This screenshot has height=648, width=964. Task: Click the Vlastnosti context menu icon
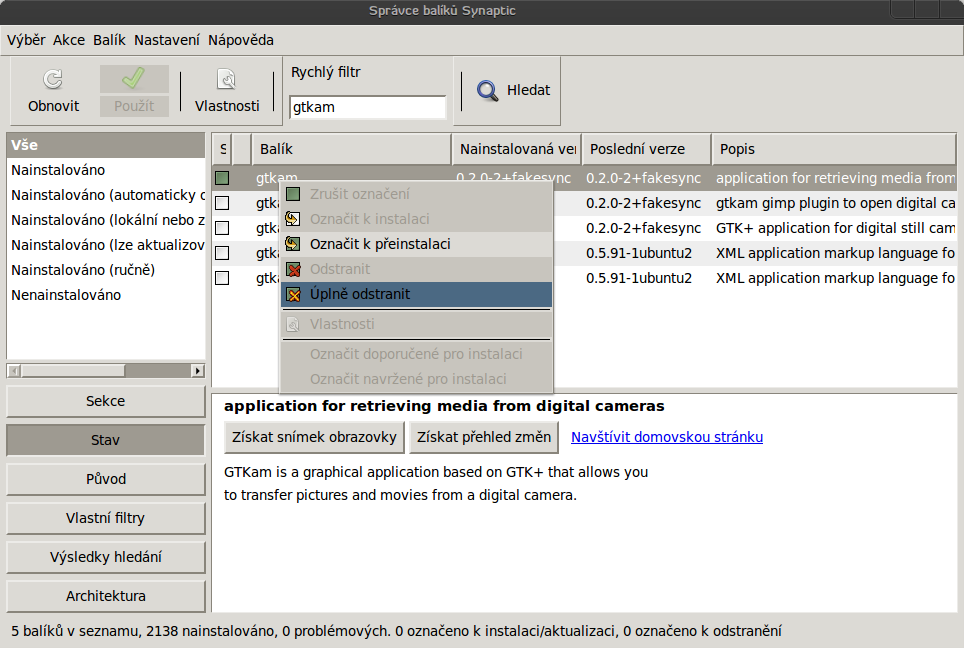(293, 324)
